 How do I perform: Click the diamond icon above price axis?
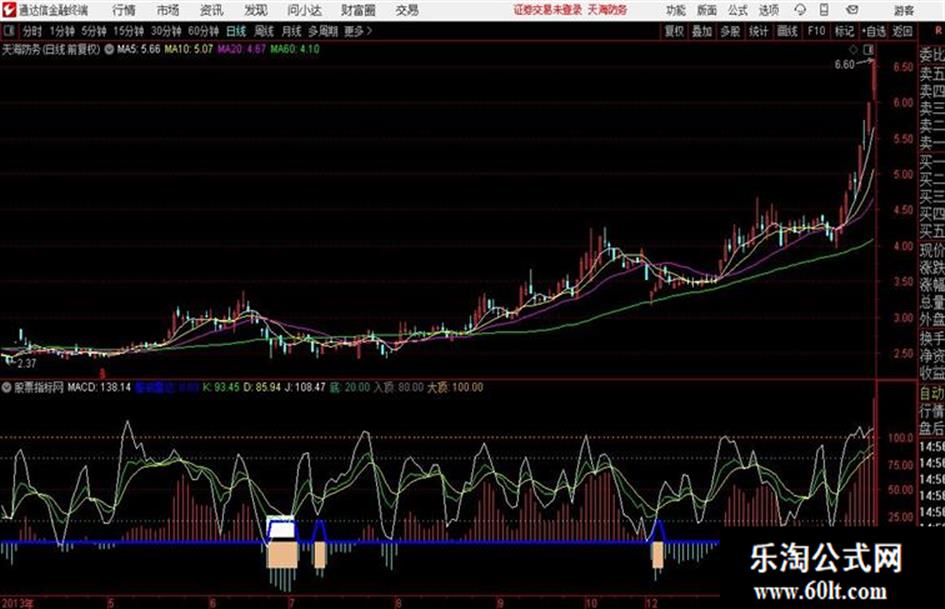point(854,49)
